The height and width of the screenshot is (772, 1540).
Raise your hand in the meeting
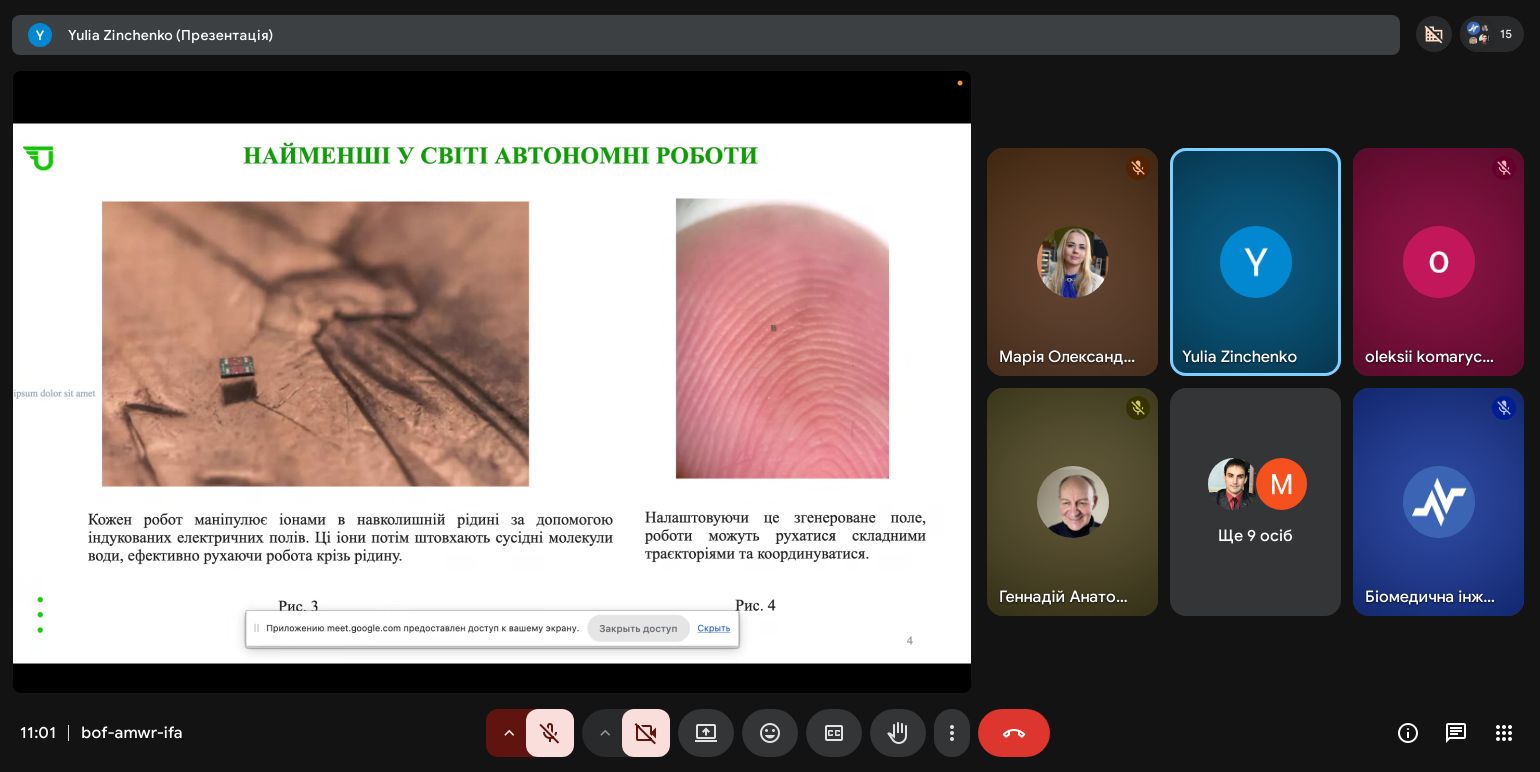[x=897, y=733]
